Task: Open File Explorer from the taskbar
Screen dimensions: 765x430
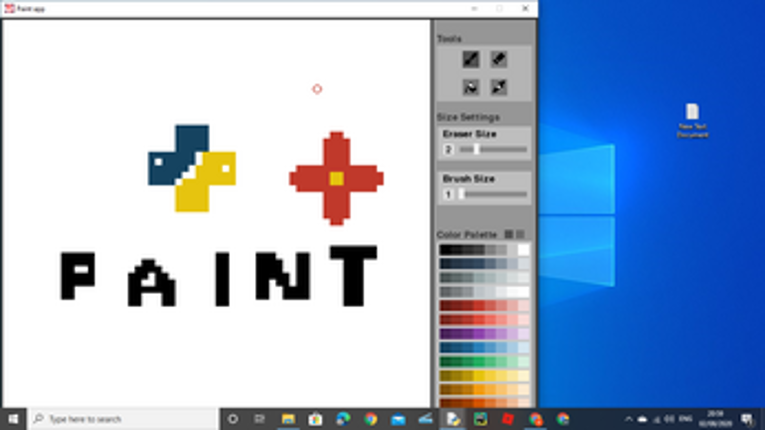Action: tap(288, 419)
